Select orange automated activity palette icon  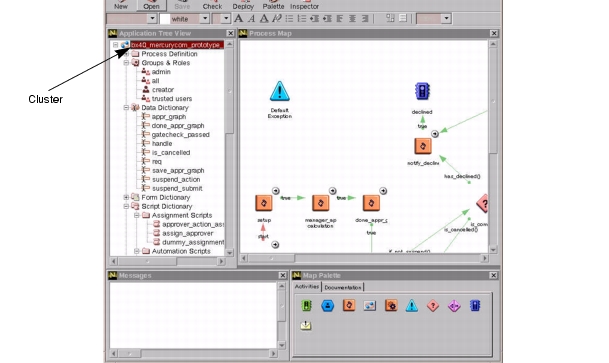point(349,305)
